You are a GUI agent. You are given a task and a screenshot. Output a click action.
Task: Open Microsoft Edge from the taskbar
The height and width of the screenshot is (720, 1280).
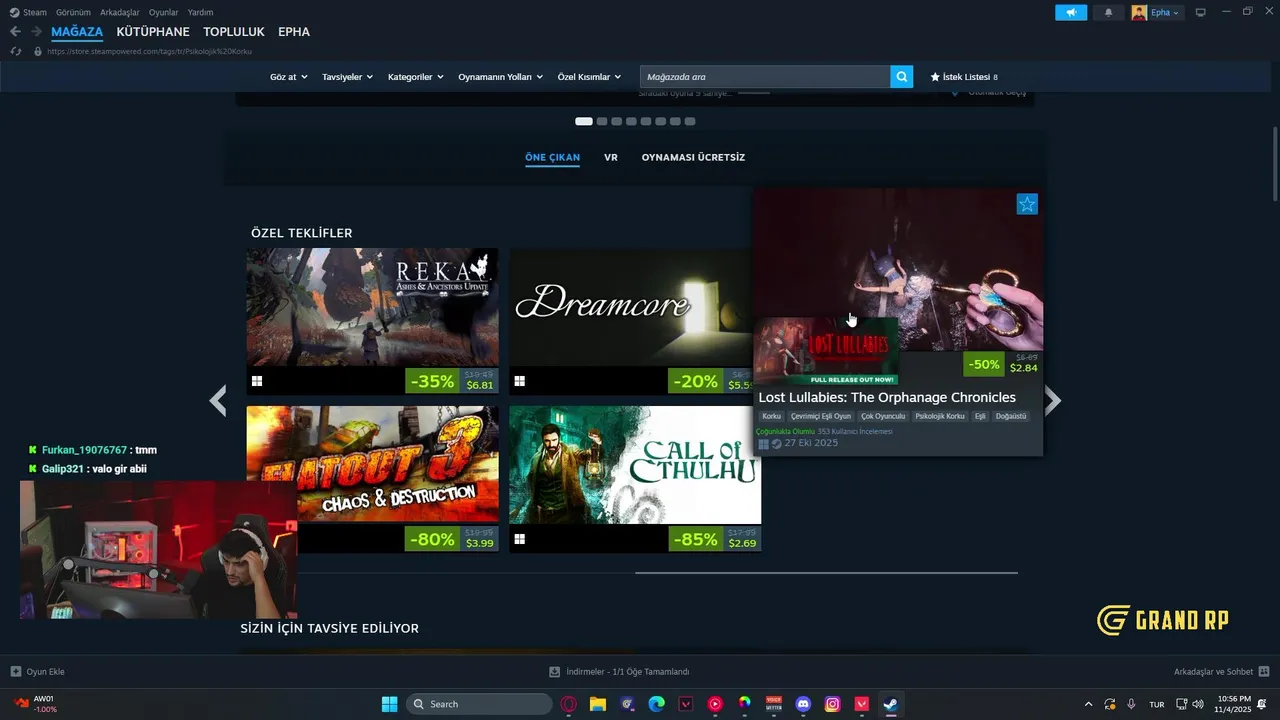click(656, 704)
